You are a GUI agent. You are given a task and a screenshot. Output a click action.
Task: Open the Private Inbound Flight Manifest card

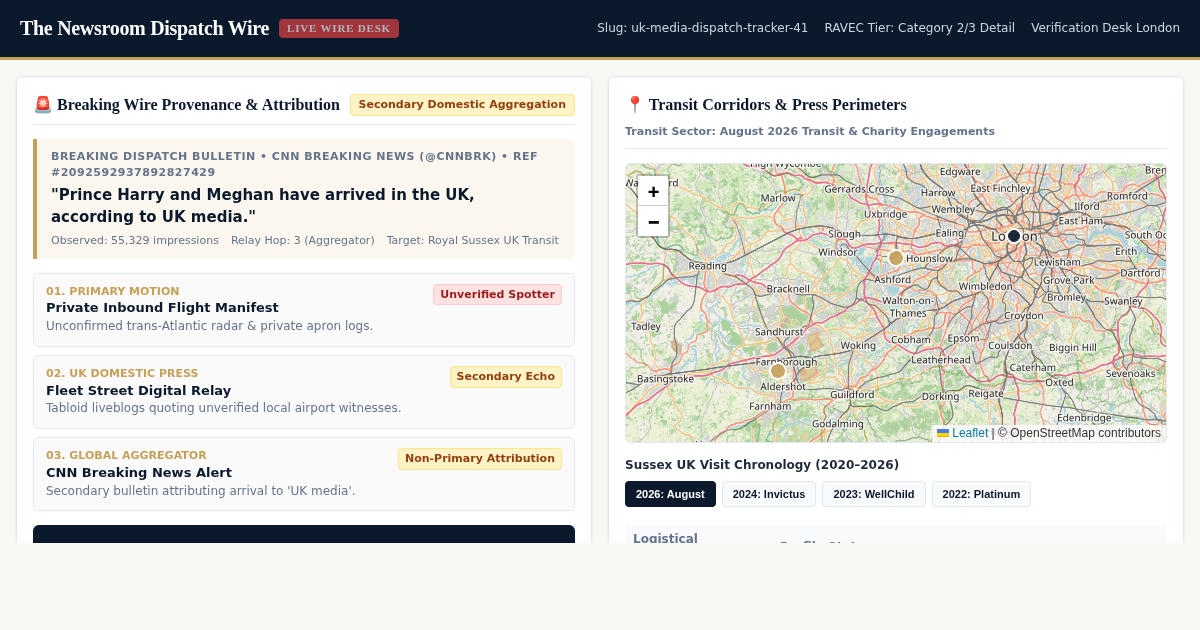(304, 310)
